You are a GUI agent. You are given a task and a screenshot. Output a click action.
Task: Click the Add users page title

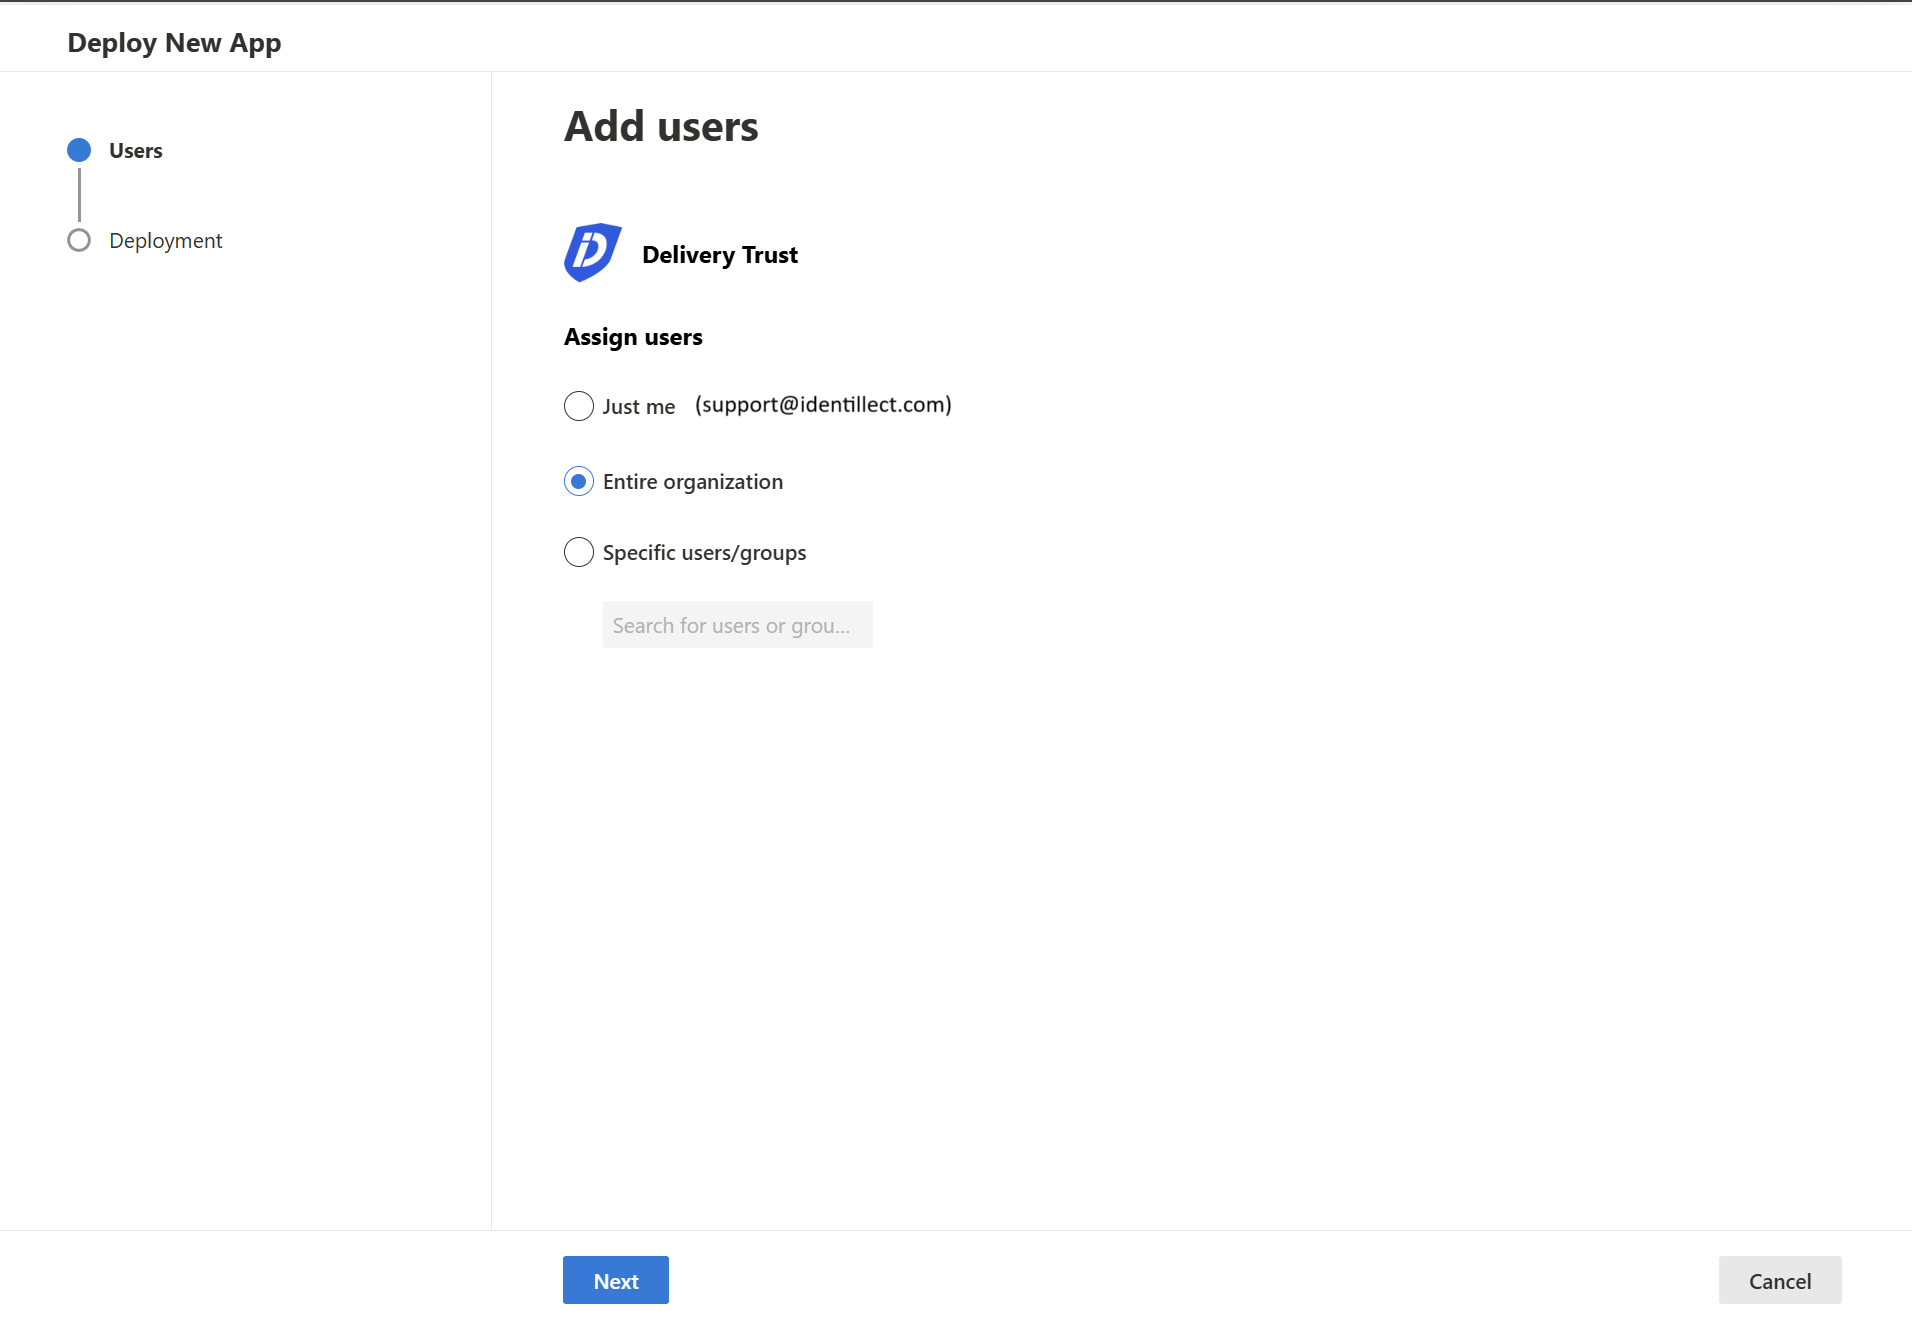[661, 127]
